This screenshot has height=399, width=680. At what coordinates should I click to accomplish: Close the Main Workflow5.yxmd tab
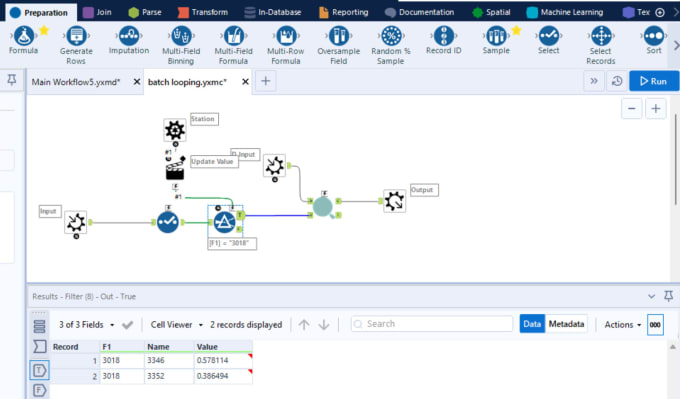click(137, 82)
